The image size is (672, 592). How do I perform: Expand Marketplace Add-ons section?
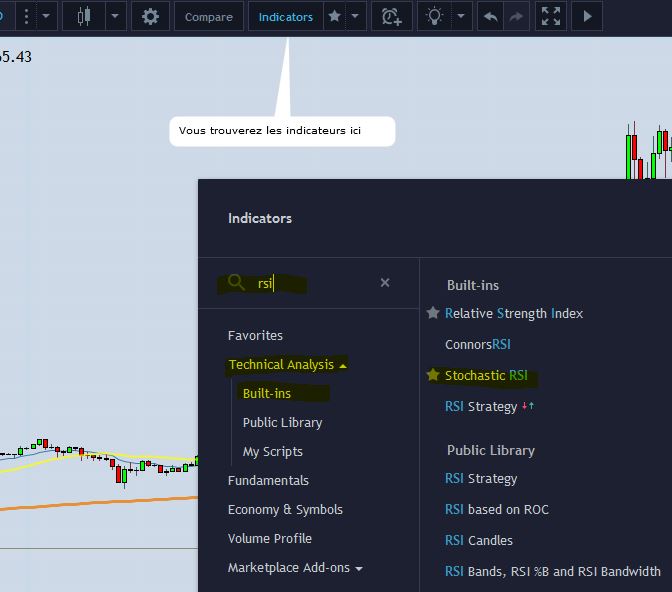click(x=358, y=568)
